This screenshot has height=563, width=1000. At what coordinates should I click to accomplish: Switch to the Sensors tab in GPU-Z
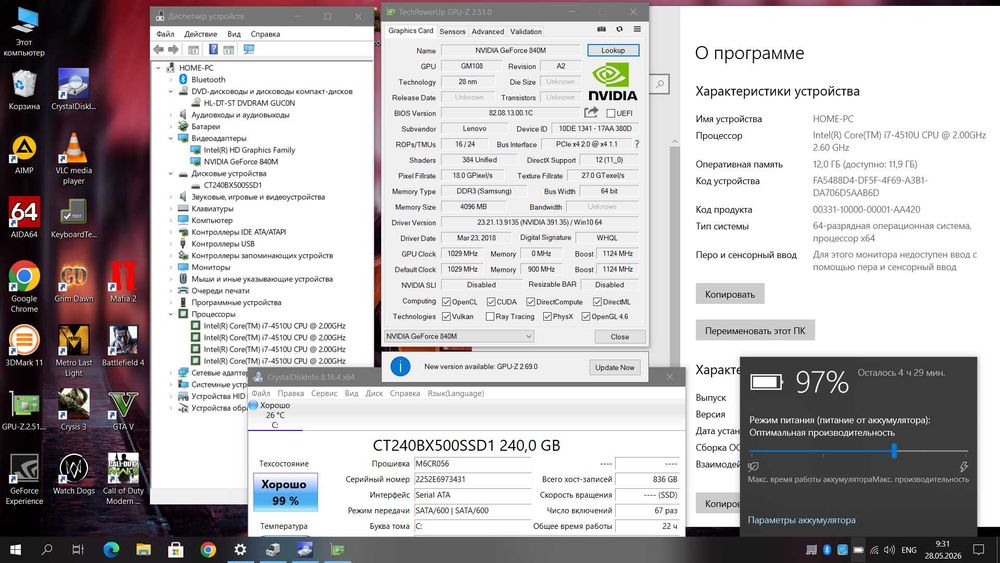[452, 31]
